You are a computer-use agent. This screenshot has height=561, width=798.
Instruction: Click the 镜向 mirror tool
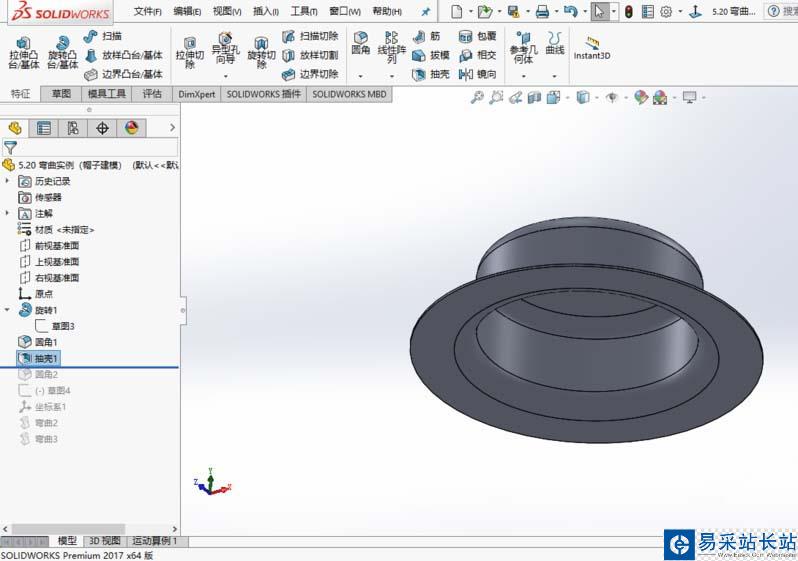point(478,74)
